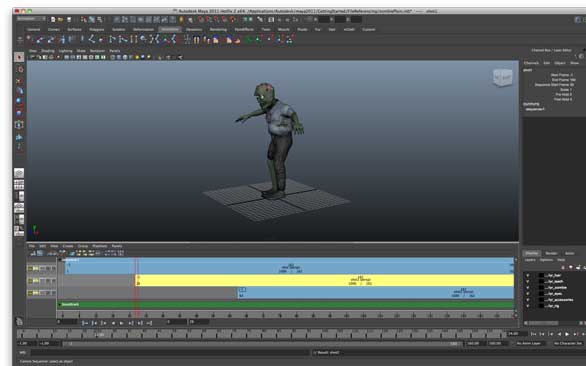586x366 pixels.
Task: Switch to the Dynamics shelf tab
Action: click(x=194, y=29)
